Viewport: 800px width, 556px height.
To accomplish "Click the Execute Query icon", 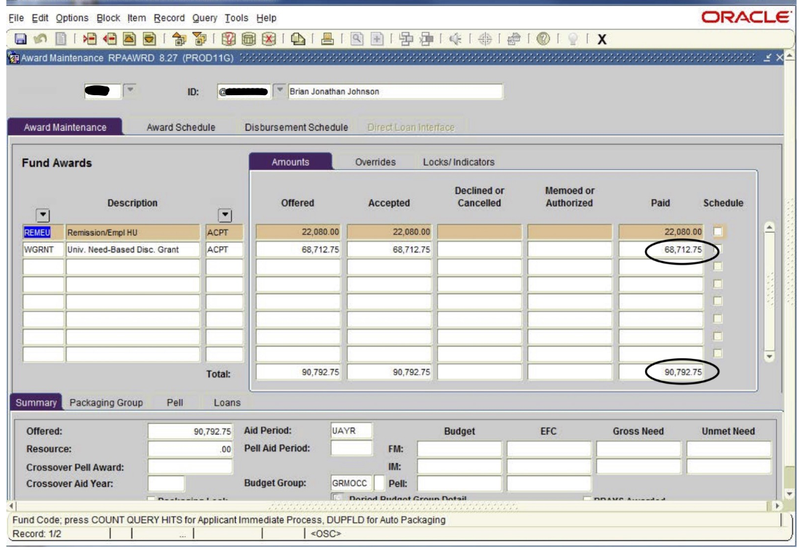I will [248, 39].
